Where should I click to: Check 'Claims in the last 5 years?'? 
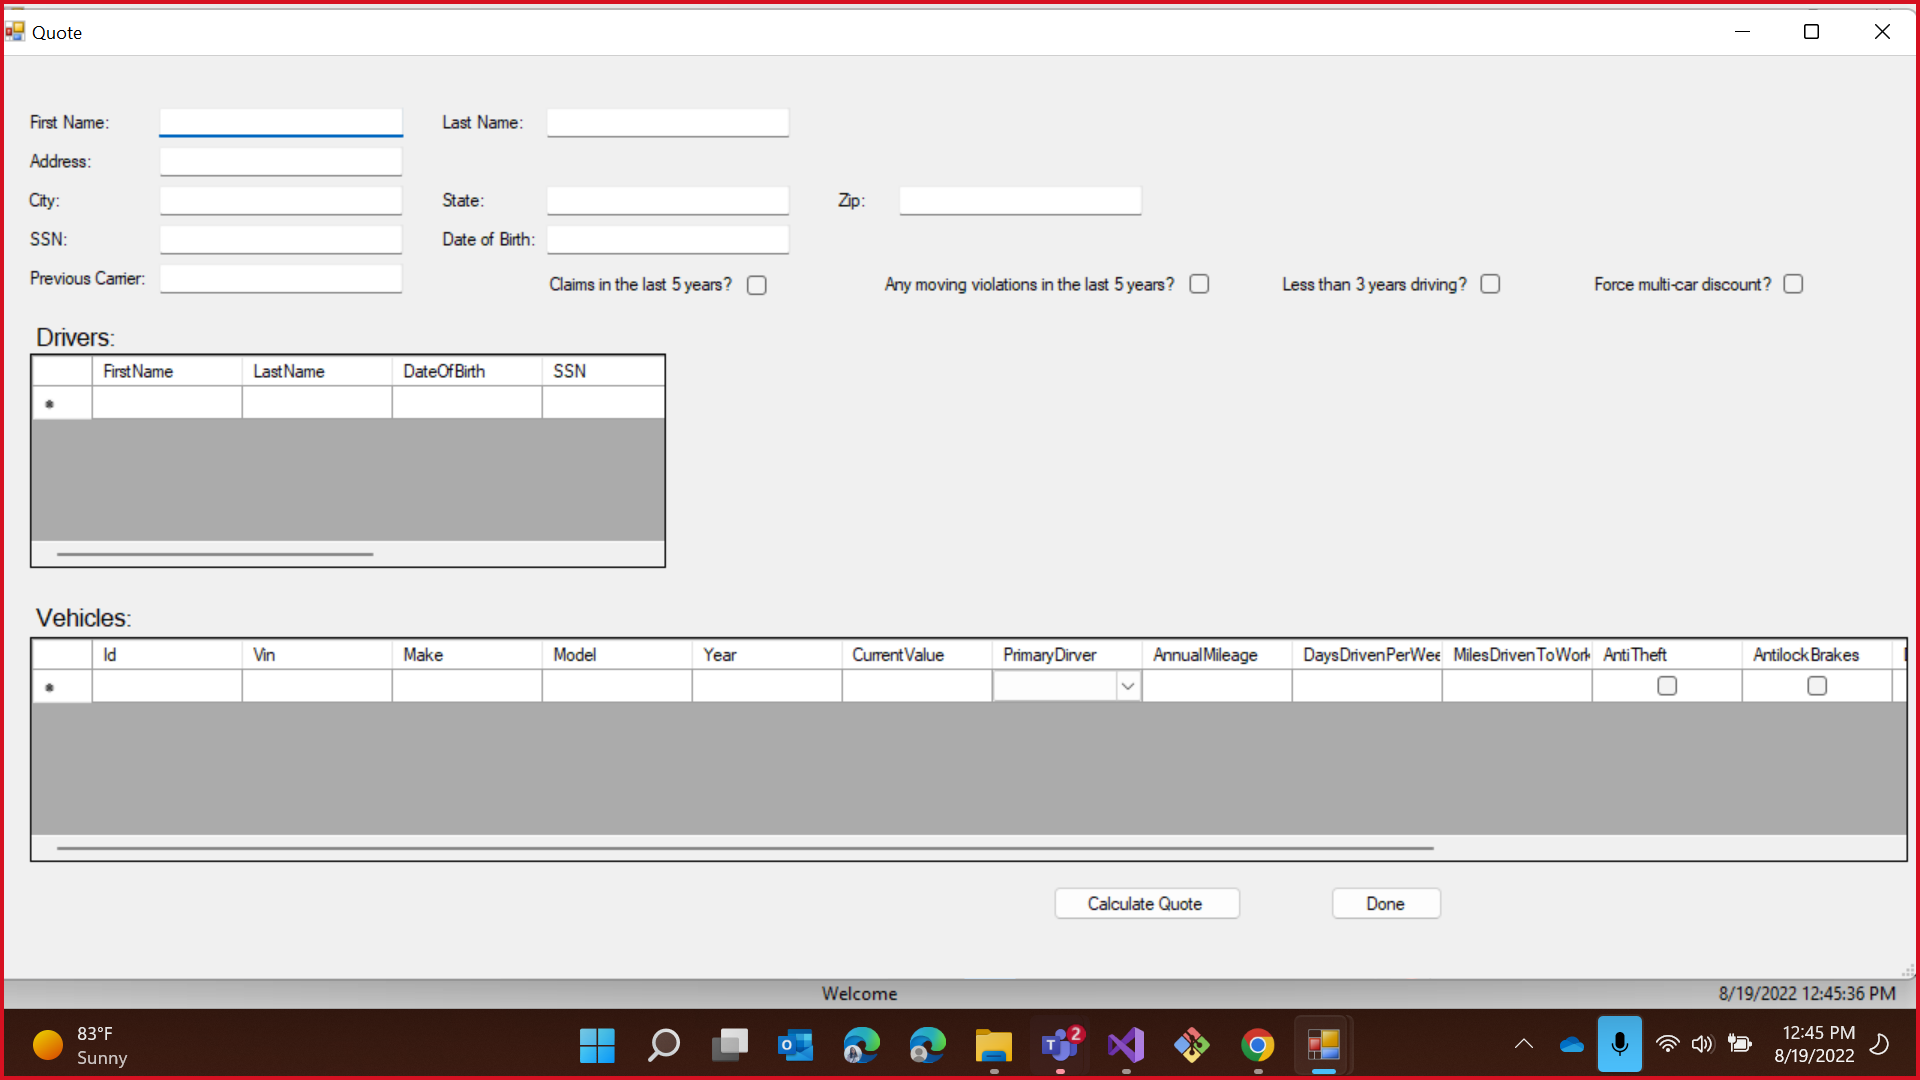click(757, 285)
